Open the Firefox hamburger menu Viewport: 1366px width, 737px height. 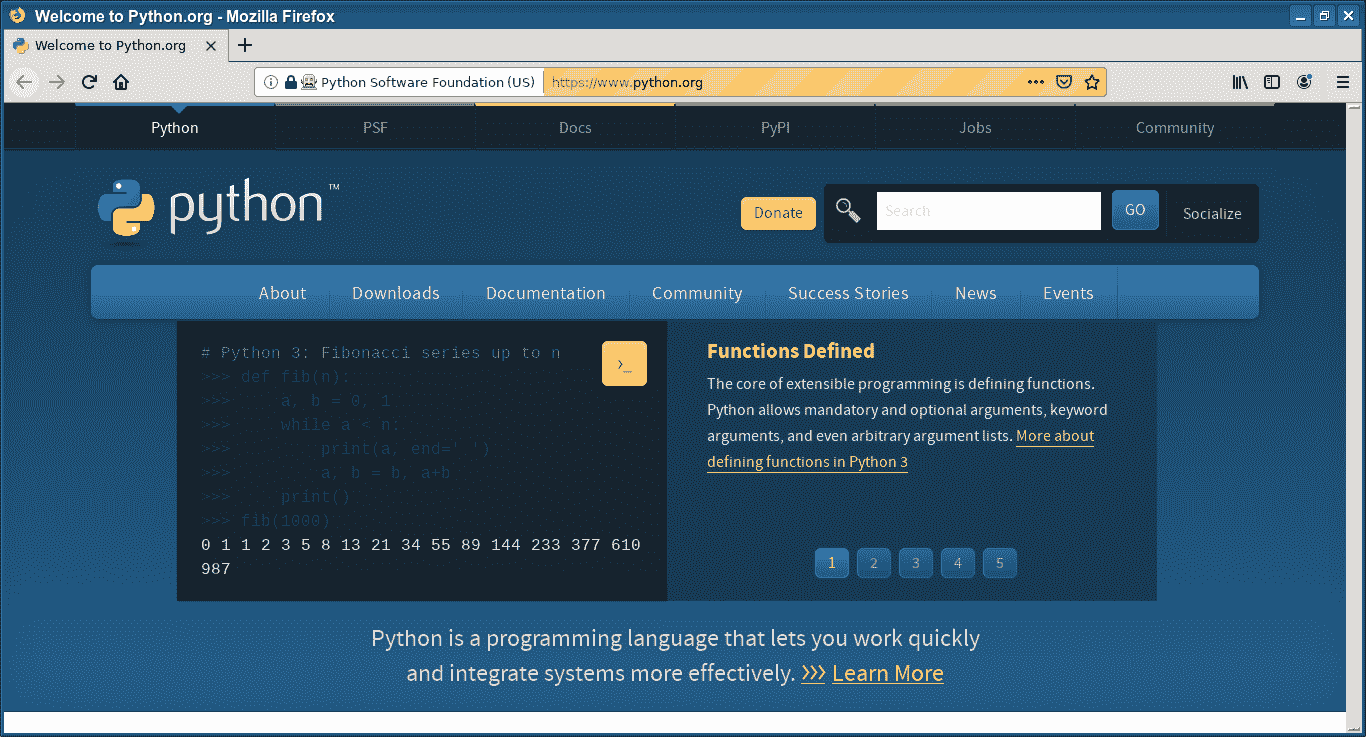(x=1343, y=82)
